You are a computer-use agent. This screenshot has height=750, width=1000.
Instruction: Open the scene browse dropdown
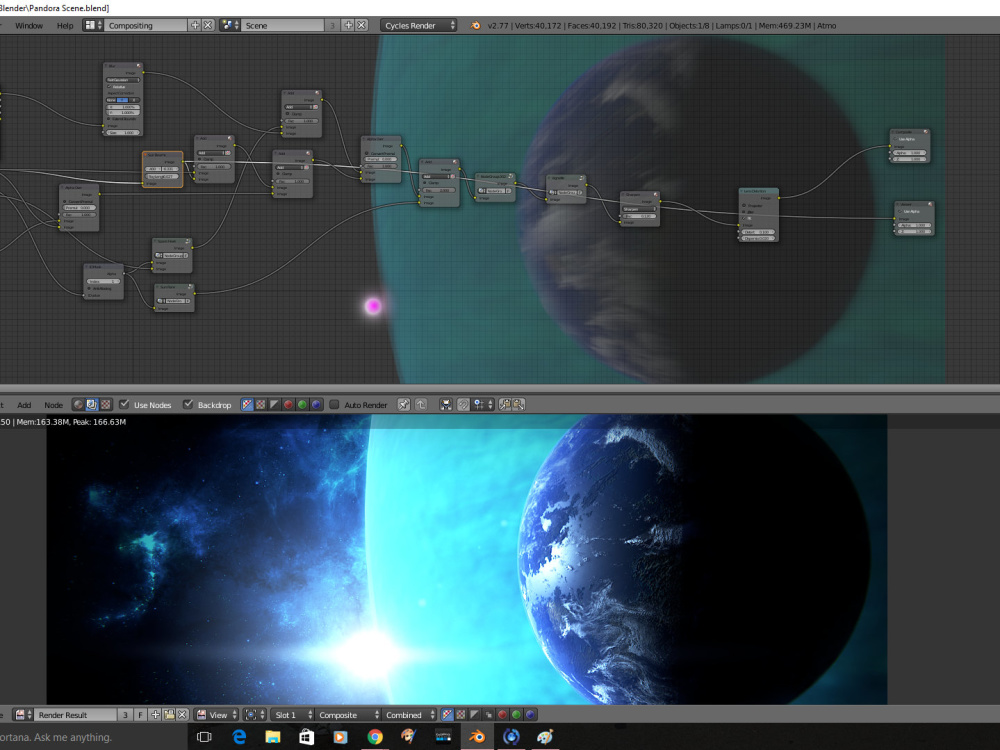[230, 26]
